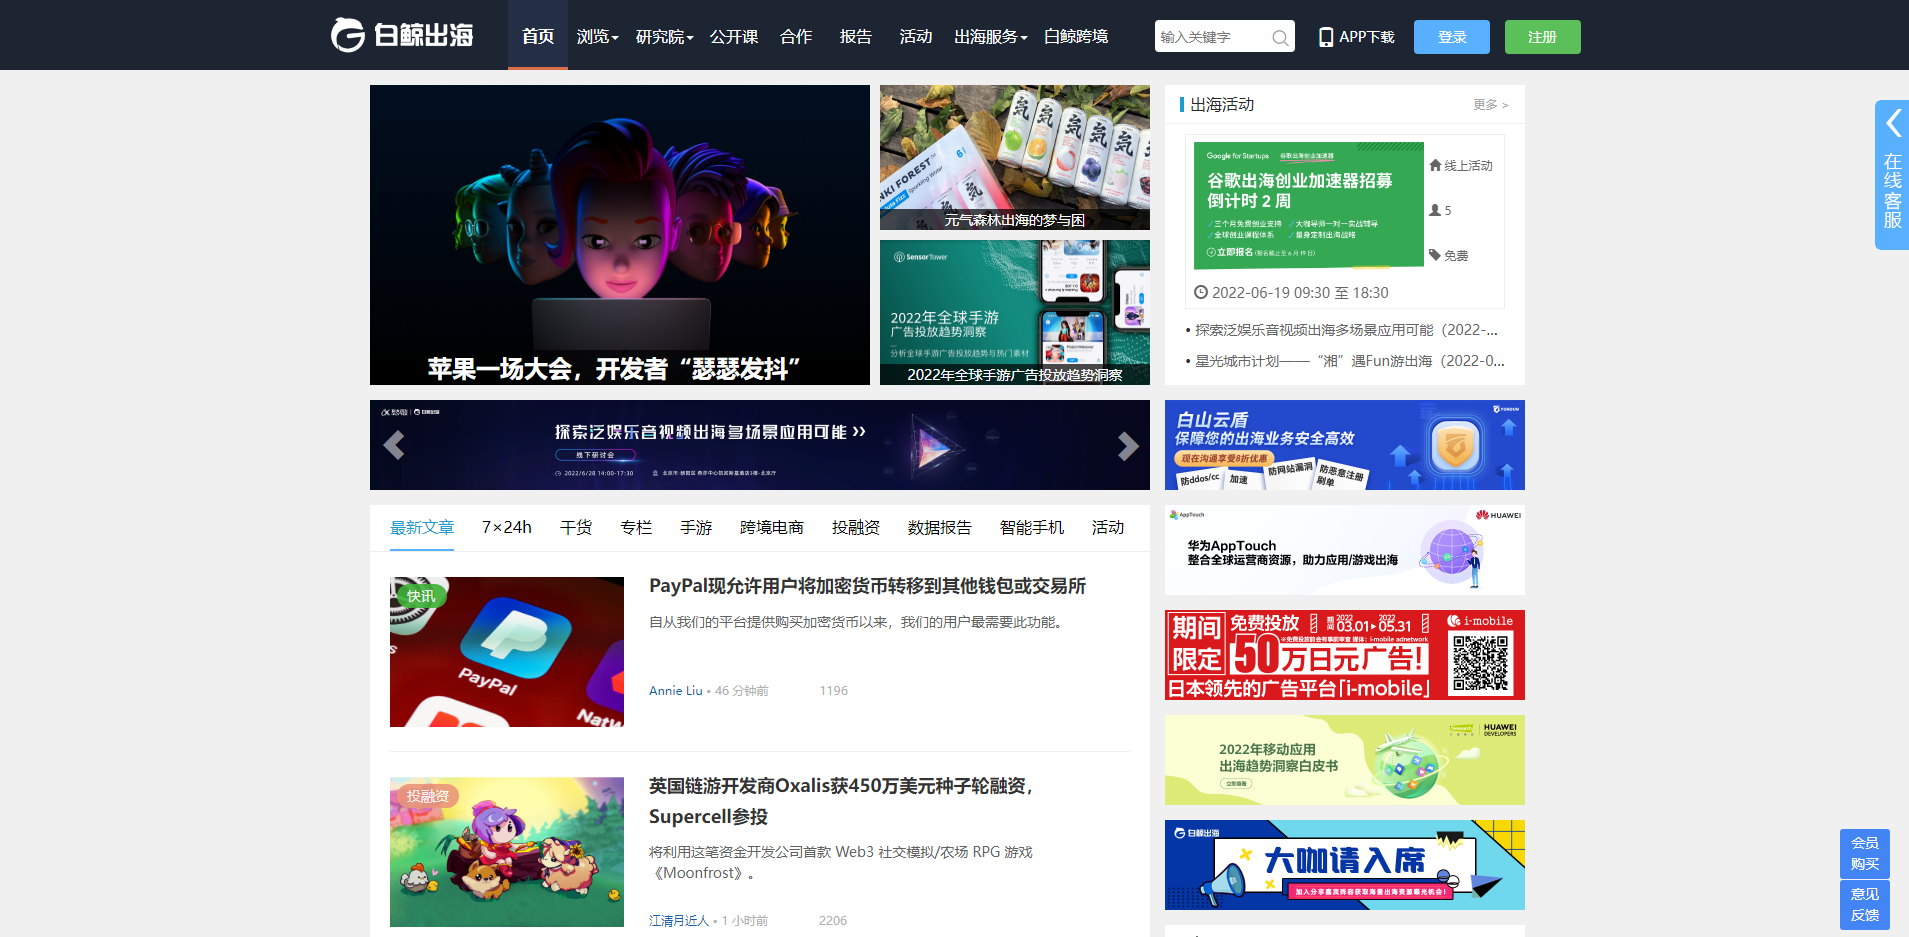Image resolution: width=1909 pixels, height=937 pixels.
Task: Open 更多 link in 出海活动
Action: pyautogui.click(x=1490, y=104)
